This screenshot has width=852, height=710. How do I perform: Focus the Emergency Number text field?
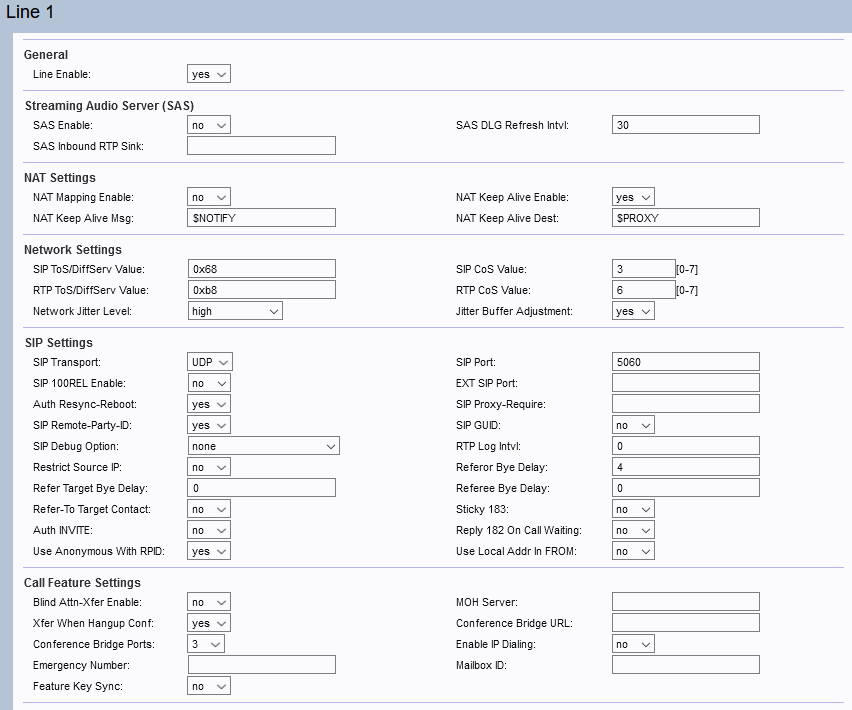tap(261, 665)
